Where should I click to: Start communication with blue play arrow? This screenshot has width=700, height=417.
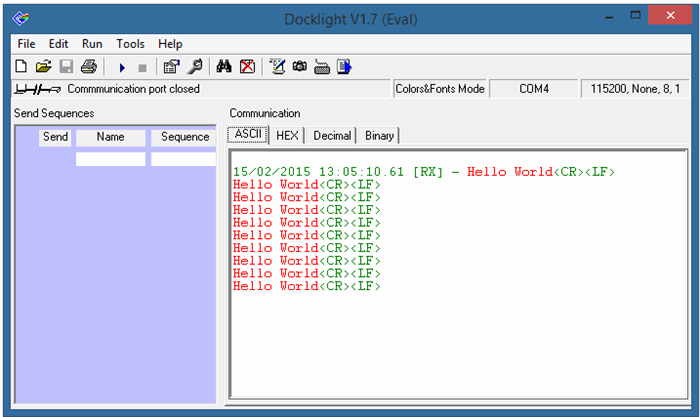coord(121,67)
